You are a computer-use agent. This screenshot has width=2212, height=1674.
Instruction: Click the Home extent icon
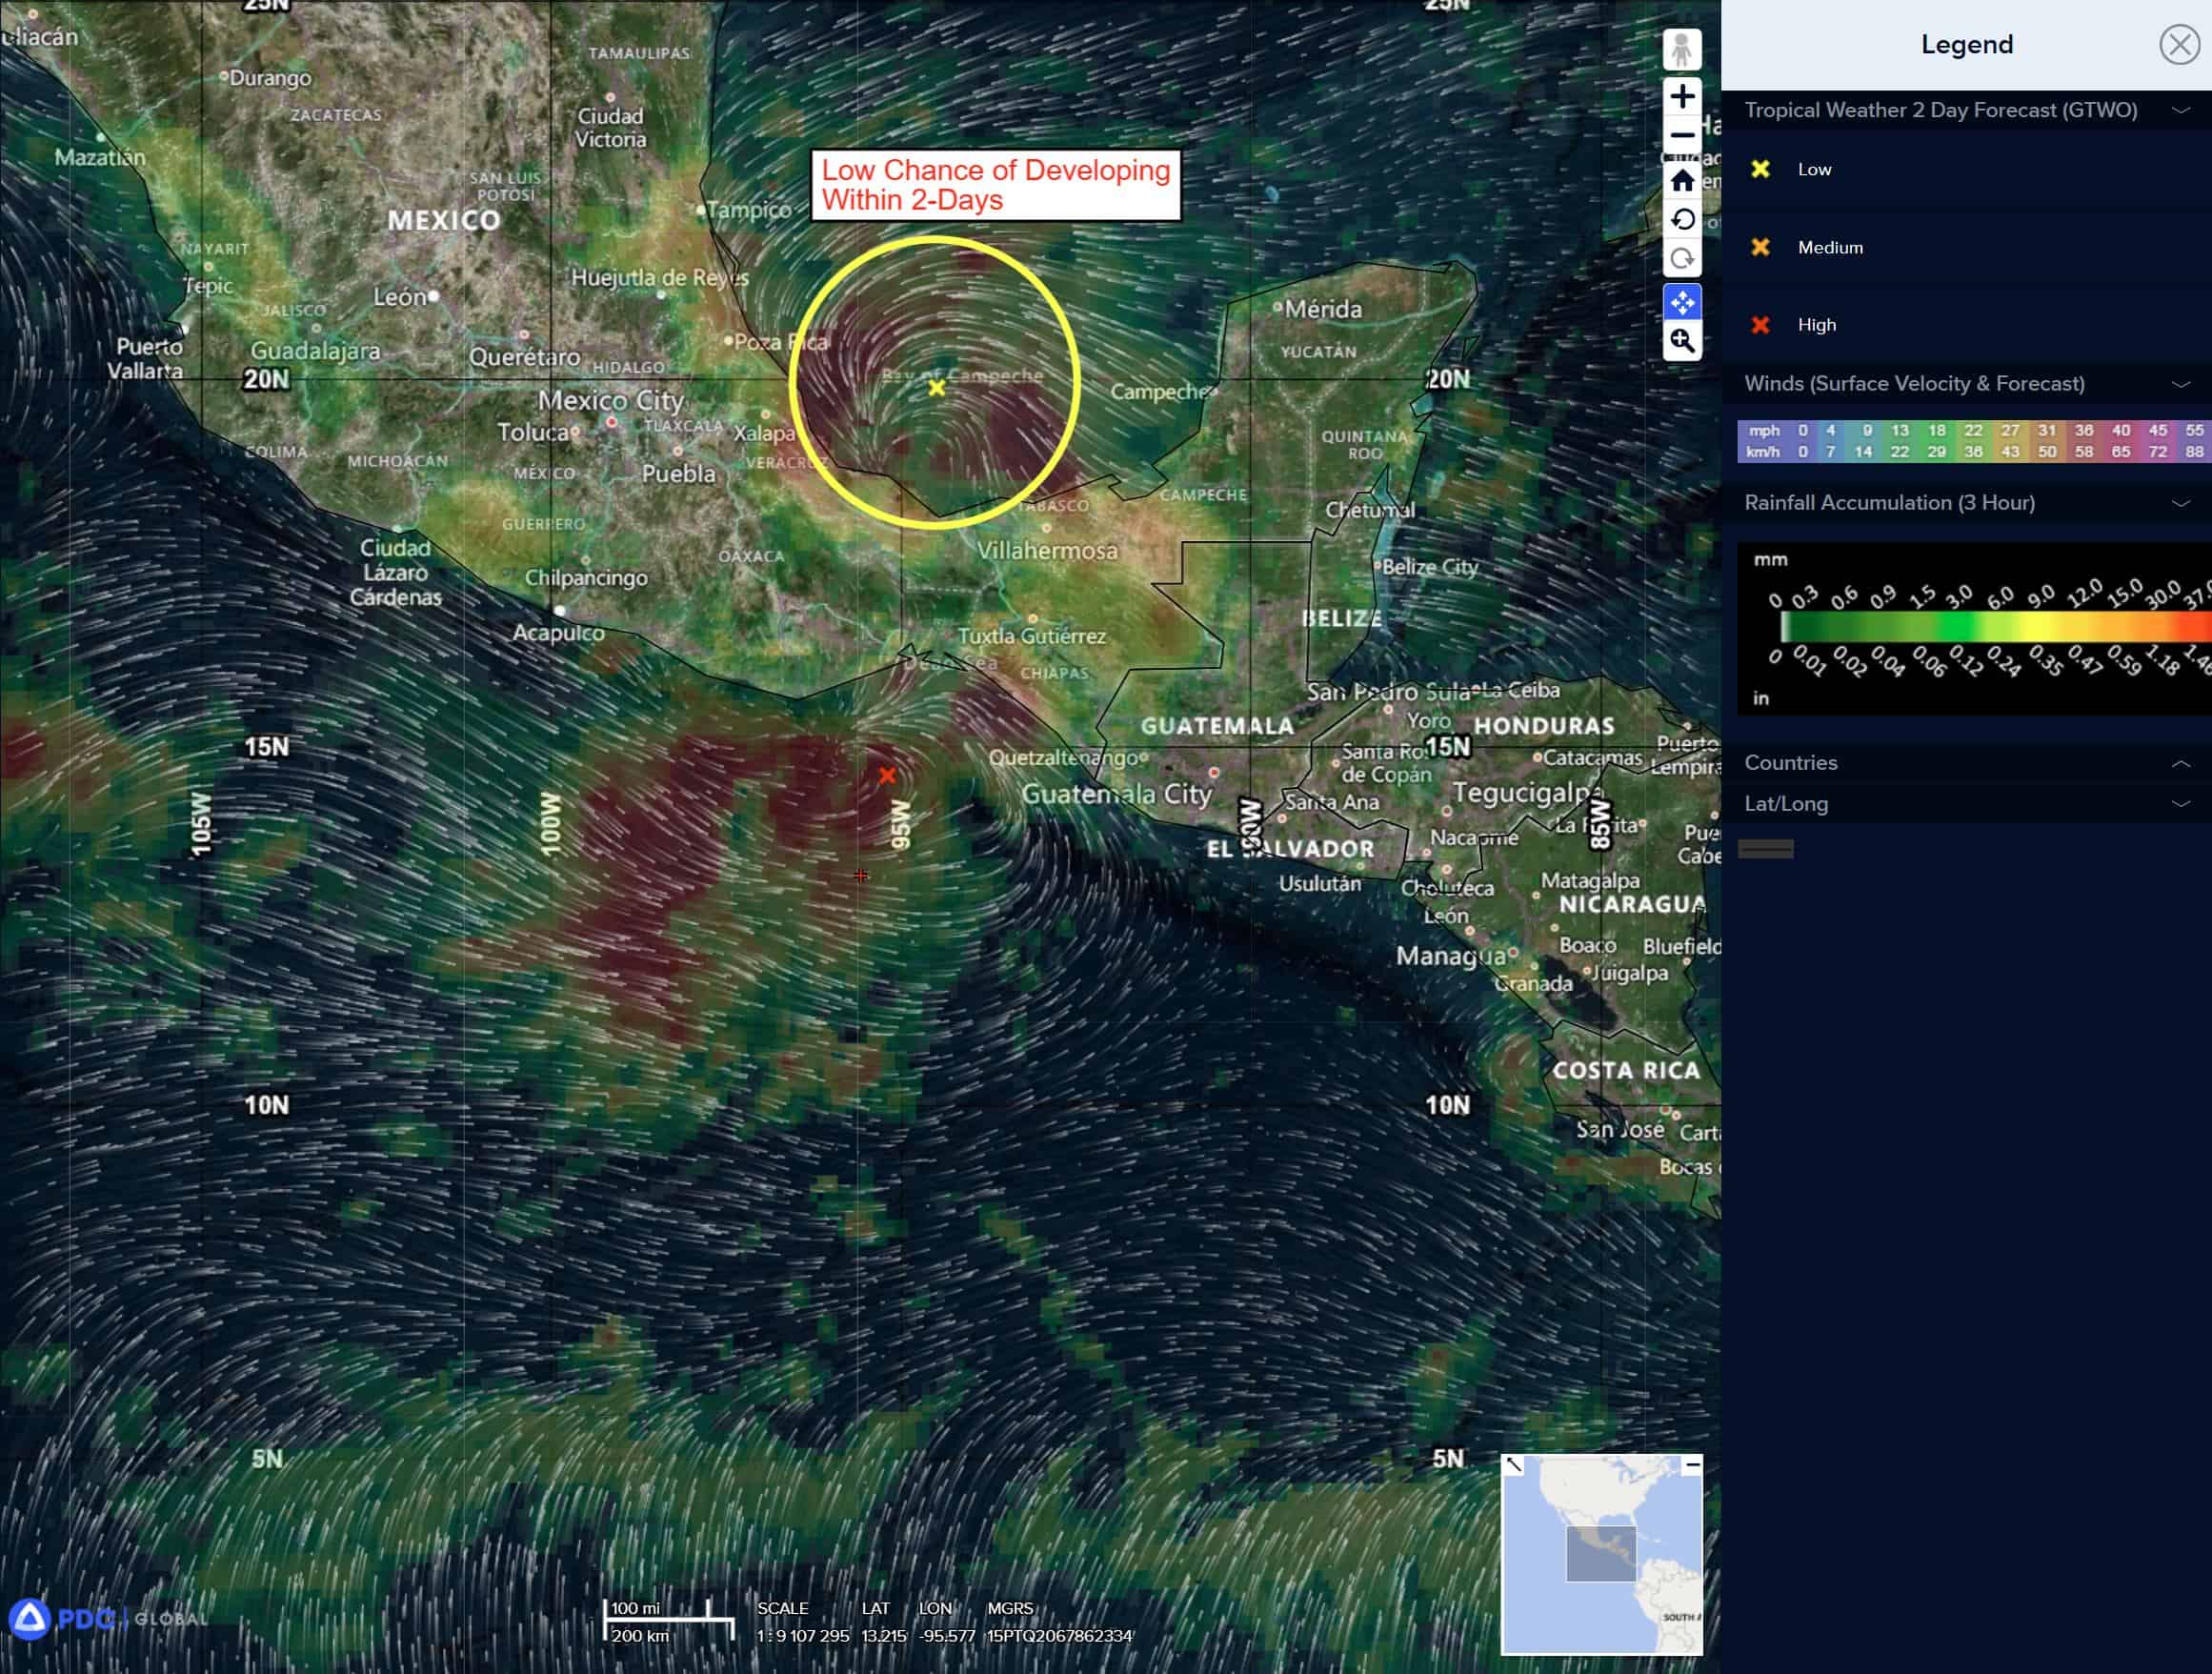[x=1681, y=180]
